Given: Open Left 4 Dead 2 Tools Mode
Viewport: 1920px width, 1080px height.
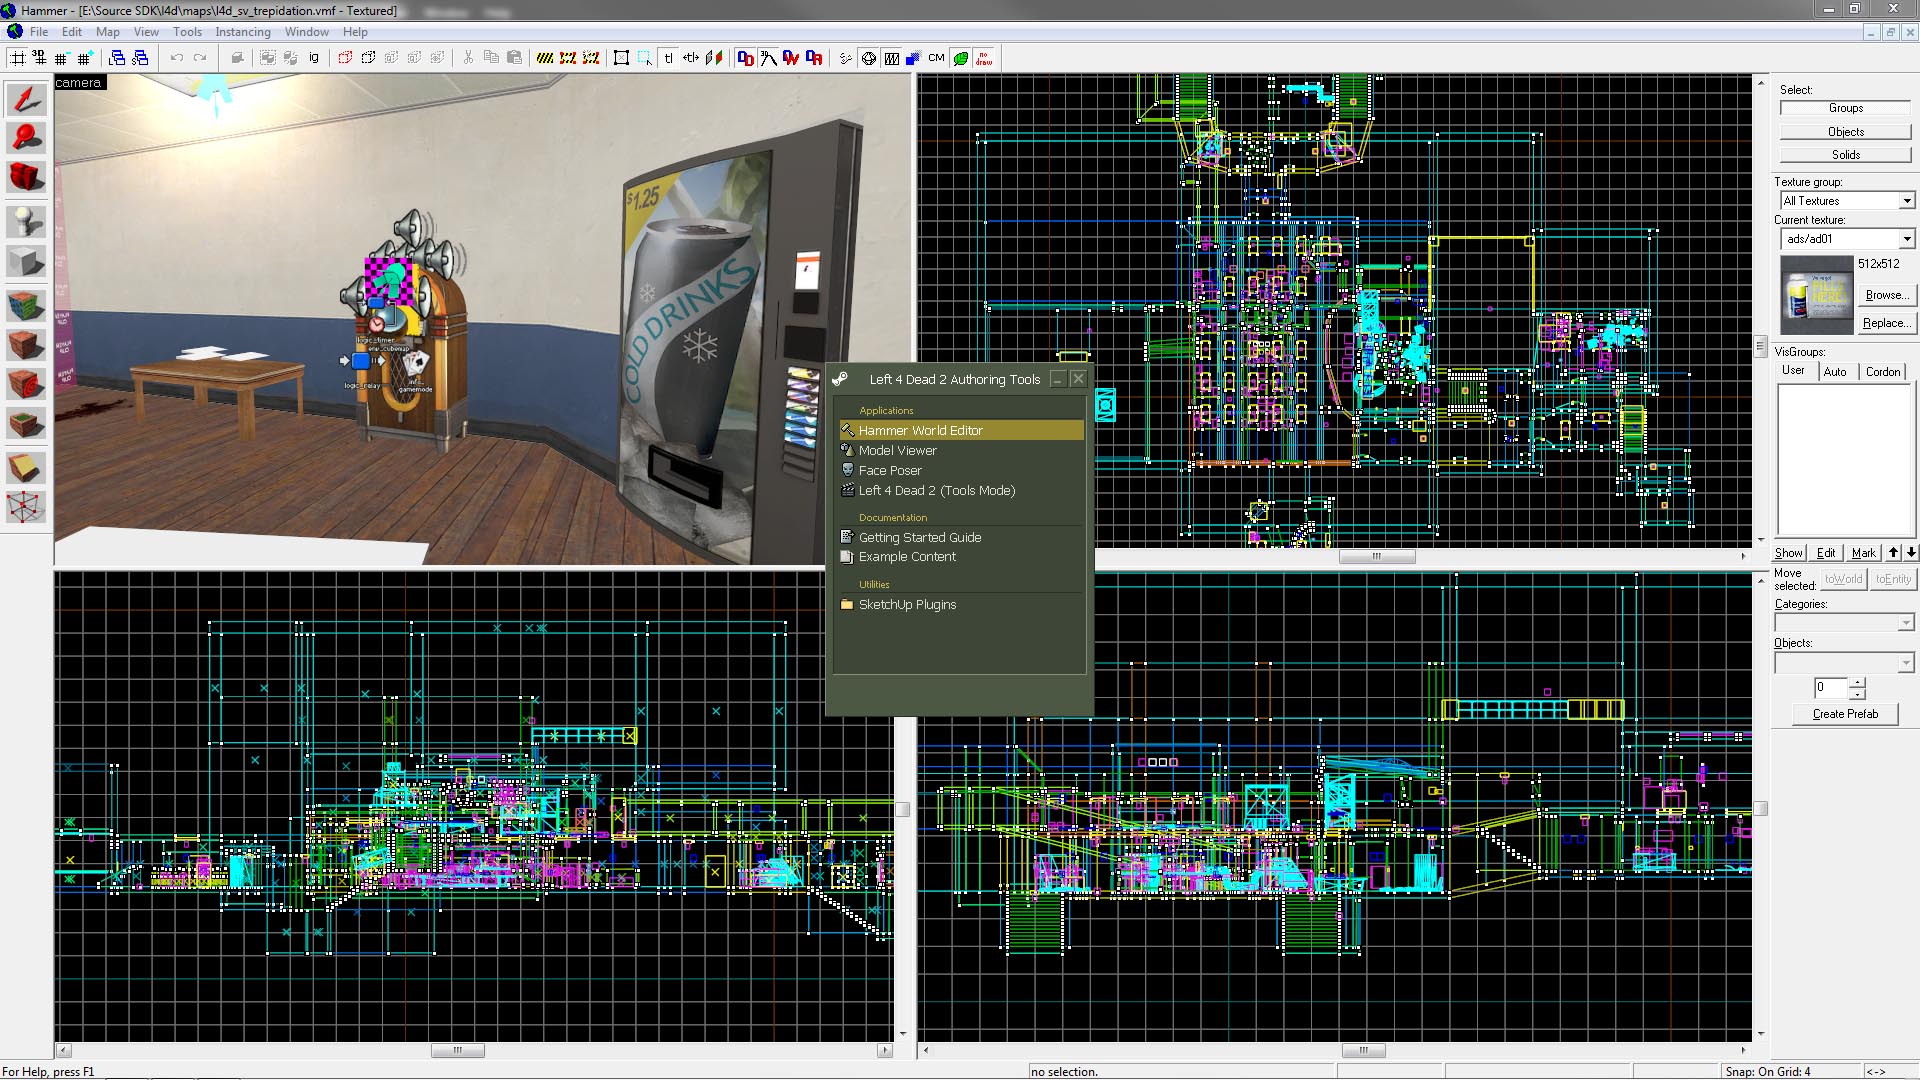Looking at the screenshot, I should click(938, 489).
